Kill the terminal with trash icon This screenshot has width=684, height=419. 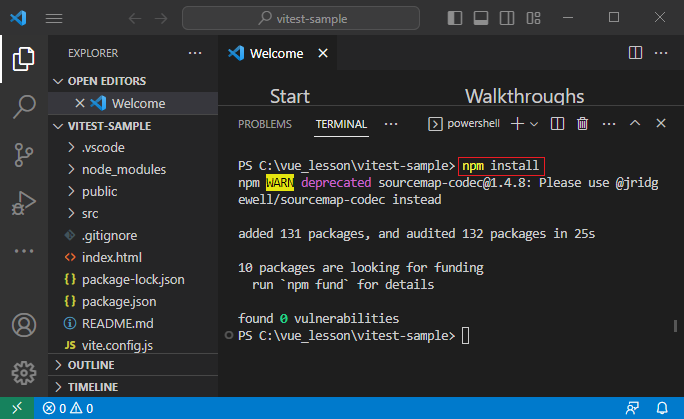(x=582, y=124)
